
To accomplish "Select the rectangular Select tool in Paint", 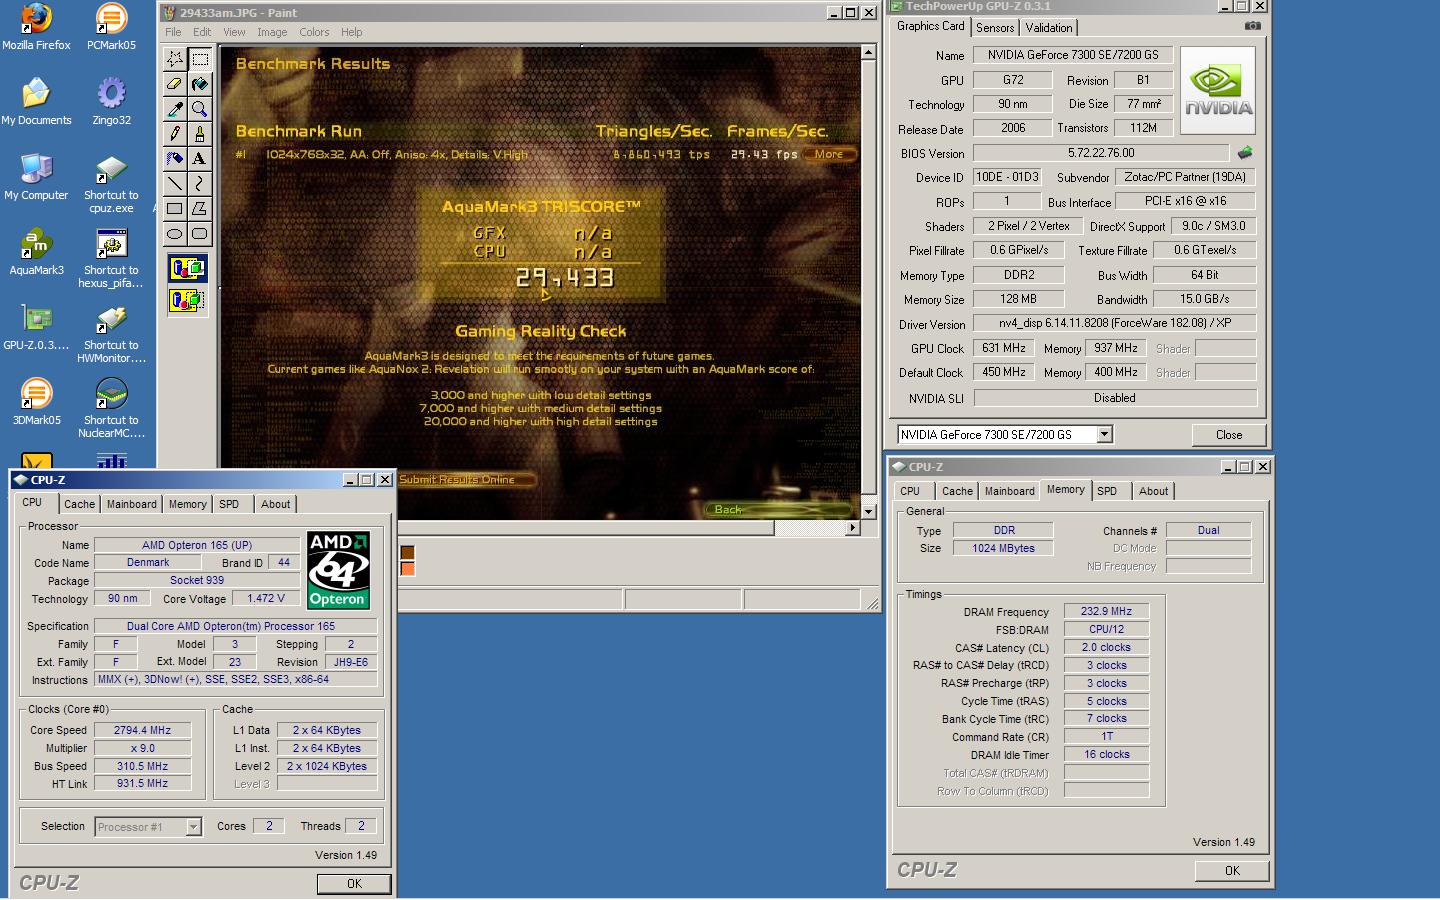I will [x=200, y=58].
